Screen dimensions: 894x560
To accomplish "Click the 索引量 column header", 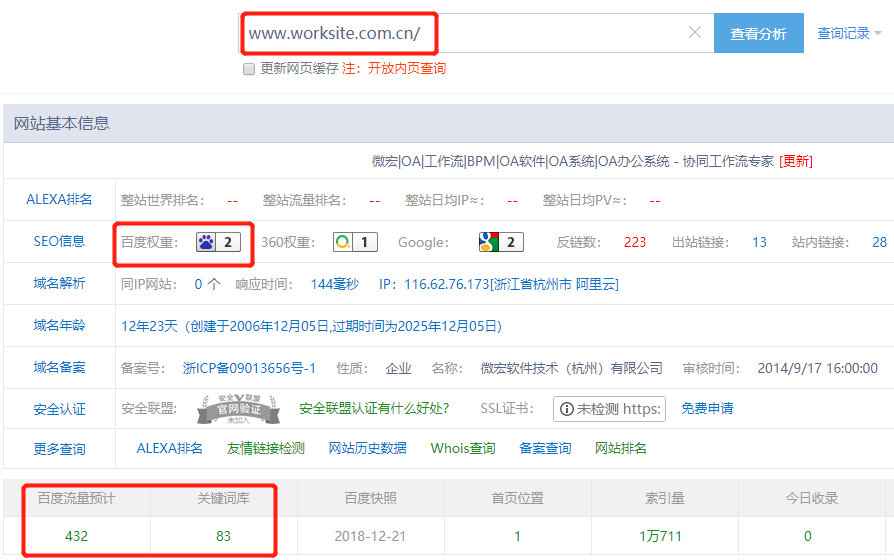I will coord(665,498).
